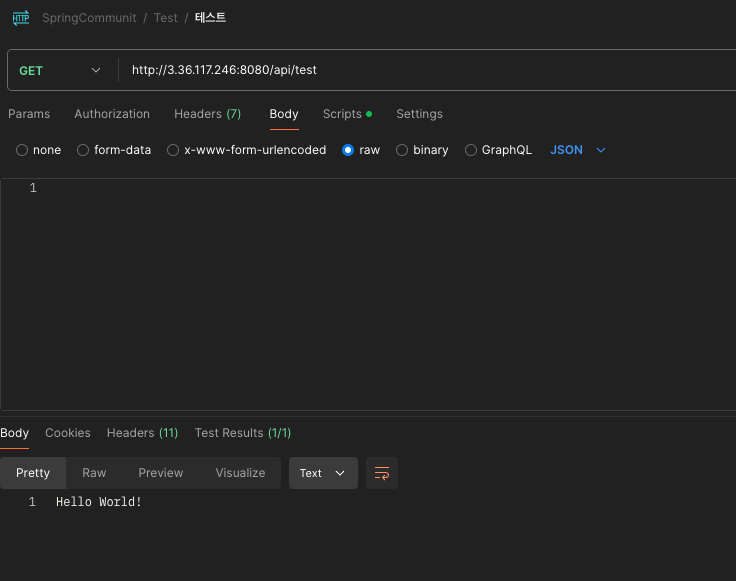736x581 pixels.
Task: Open the Settings tab
Action: pos(420,114)
